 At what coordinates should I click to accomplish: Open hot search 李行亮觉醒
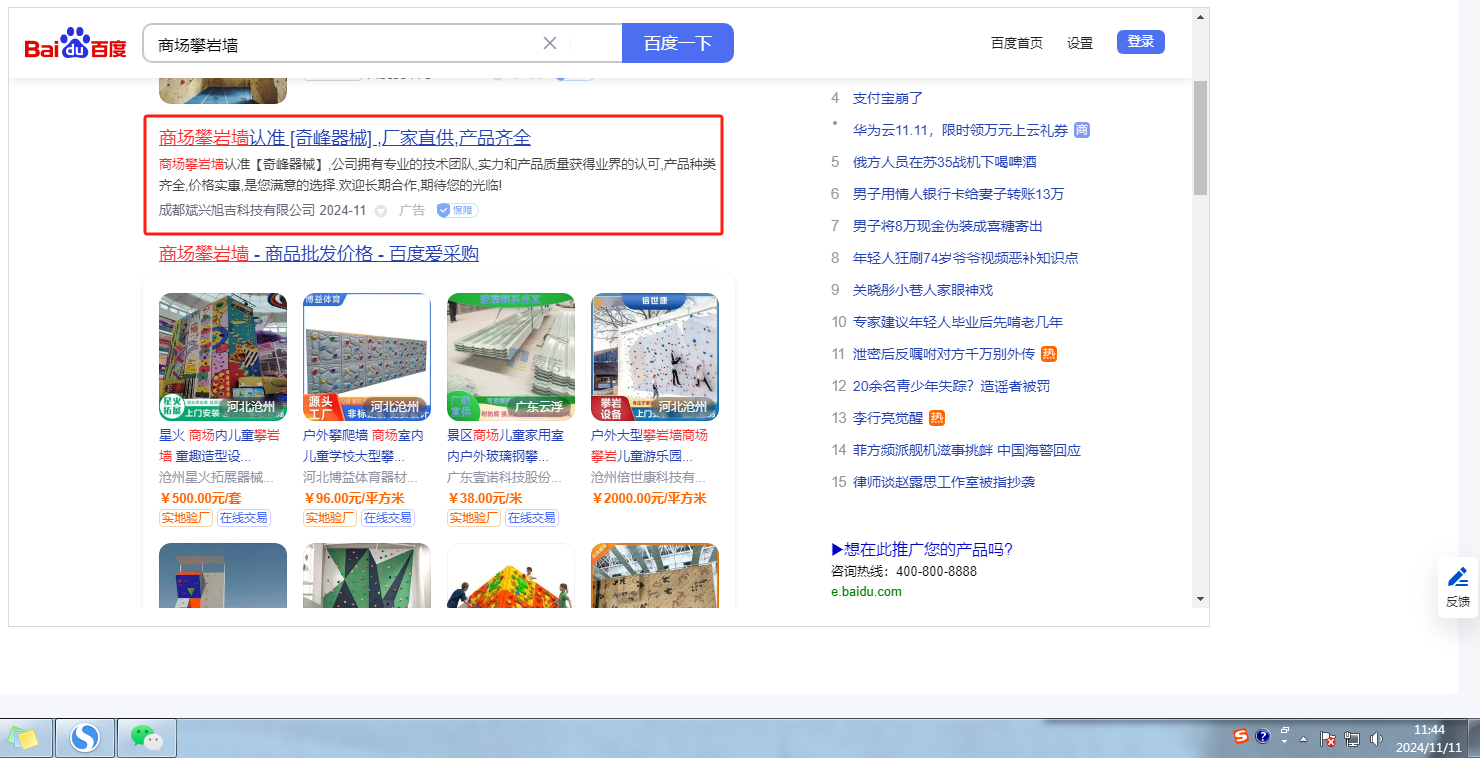click(888, 418)
